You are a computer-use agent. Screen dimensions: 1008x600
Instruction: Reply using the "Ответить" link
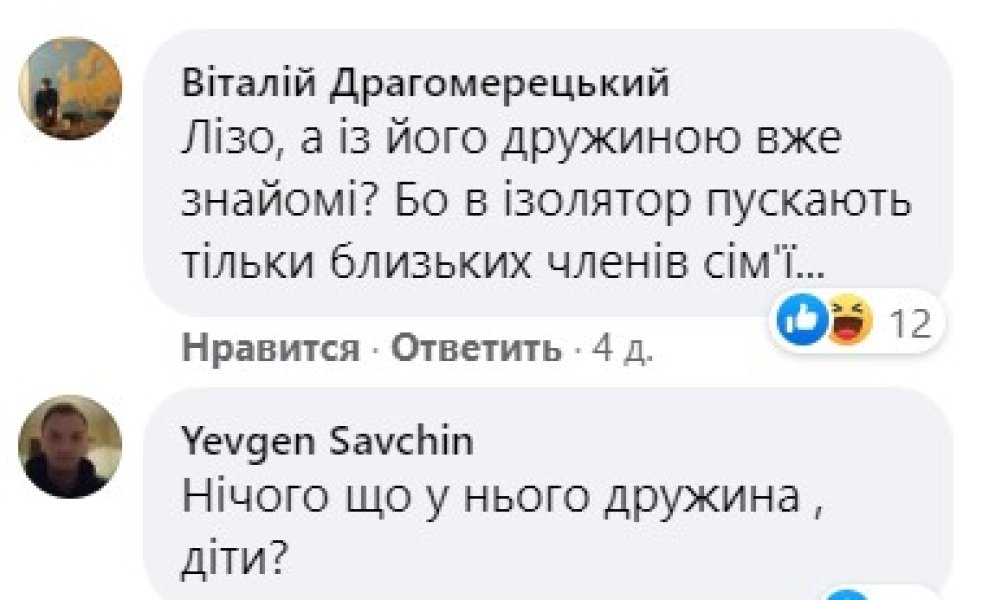(x=476, y=348)
